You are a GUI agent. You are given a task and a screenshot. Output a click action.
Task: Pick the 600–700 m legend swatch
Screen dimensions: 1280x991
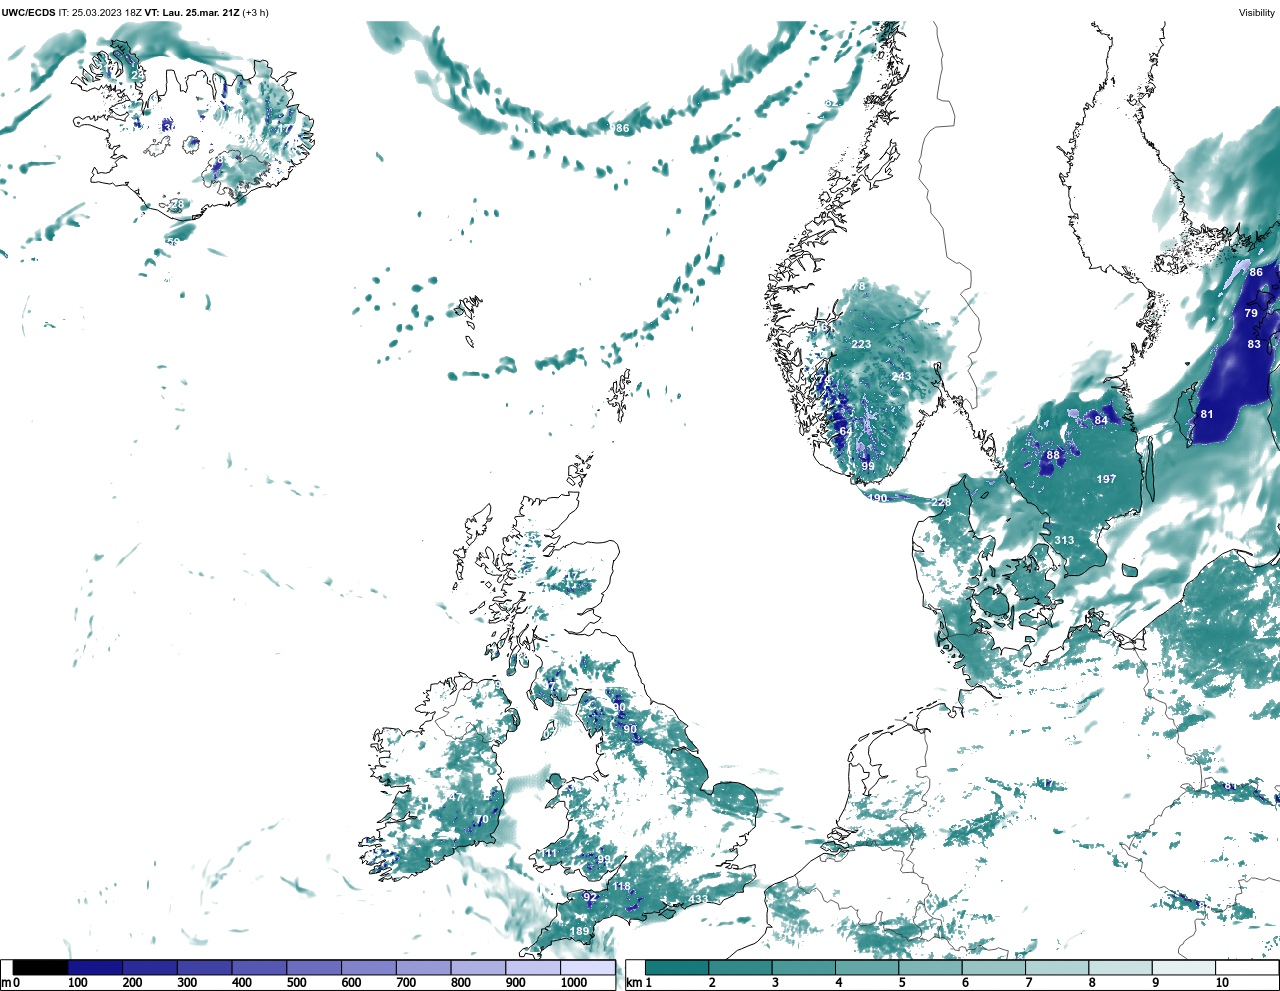click(368, 968)
